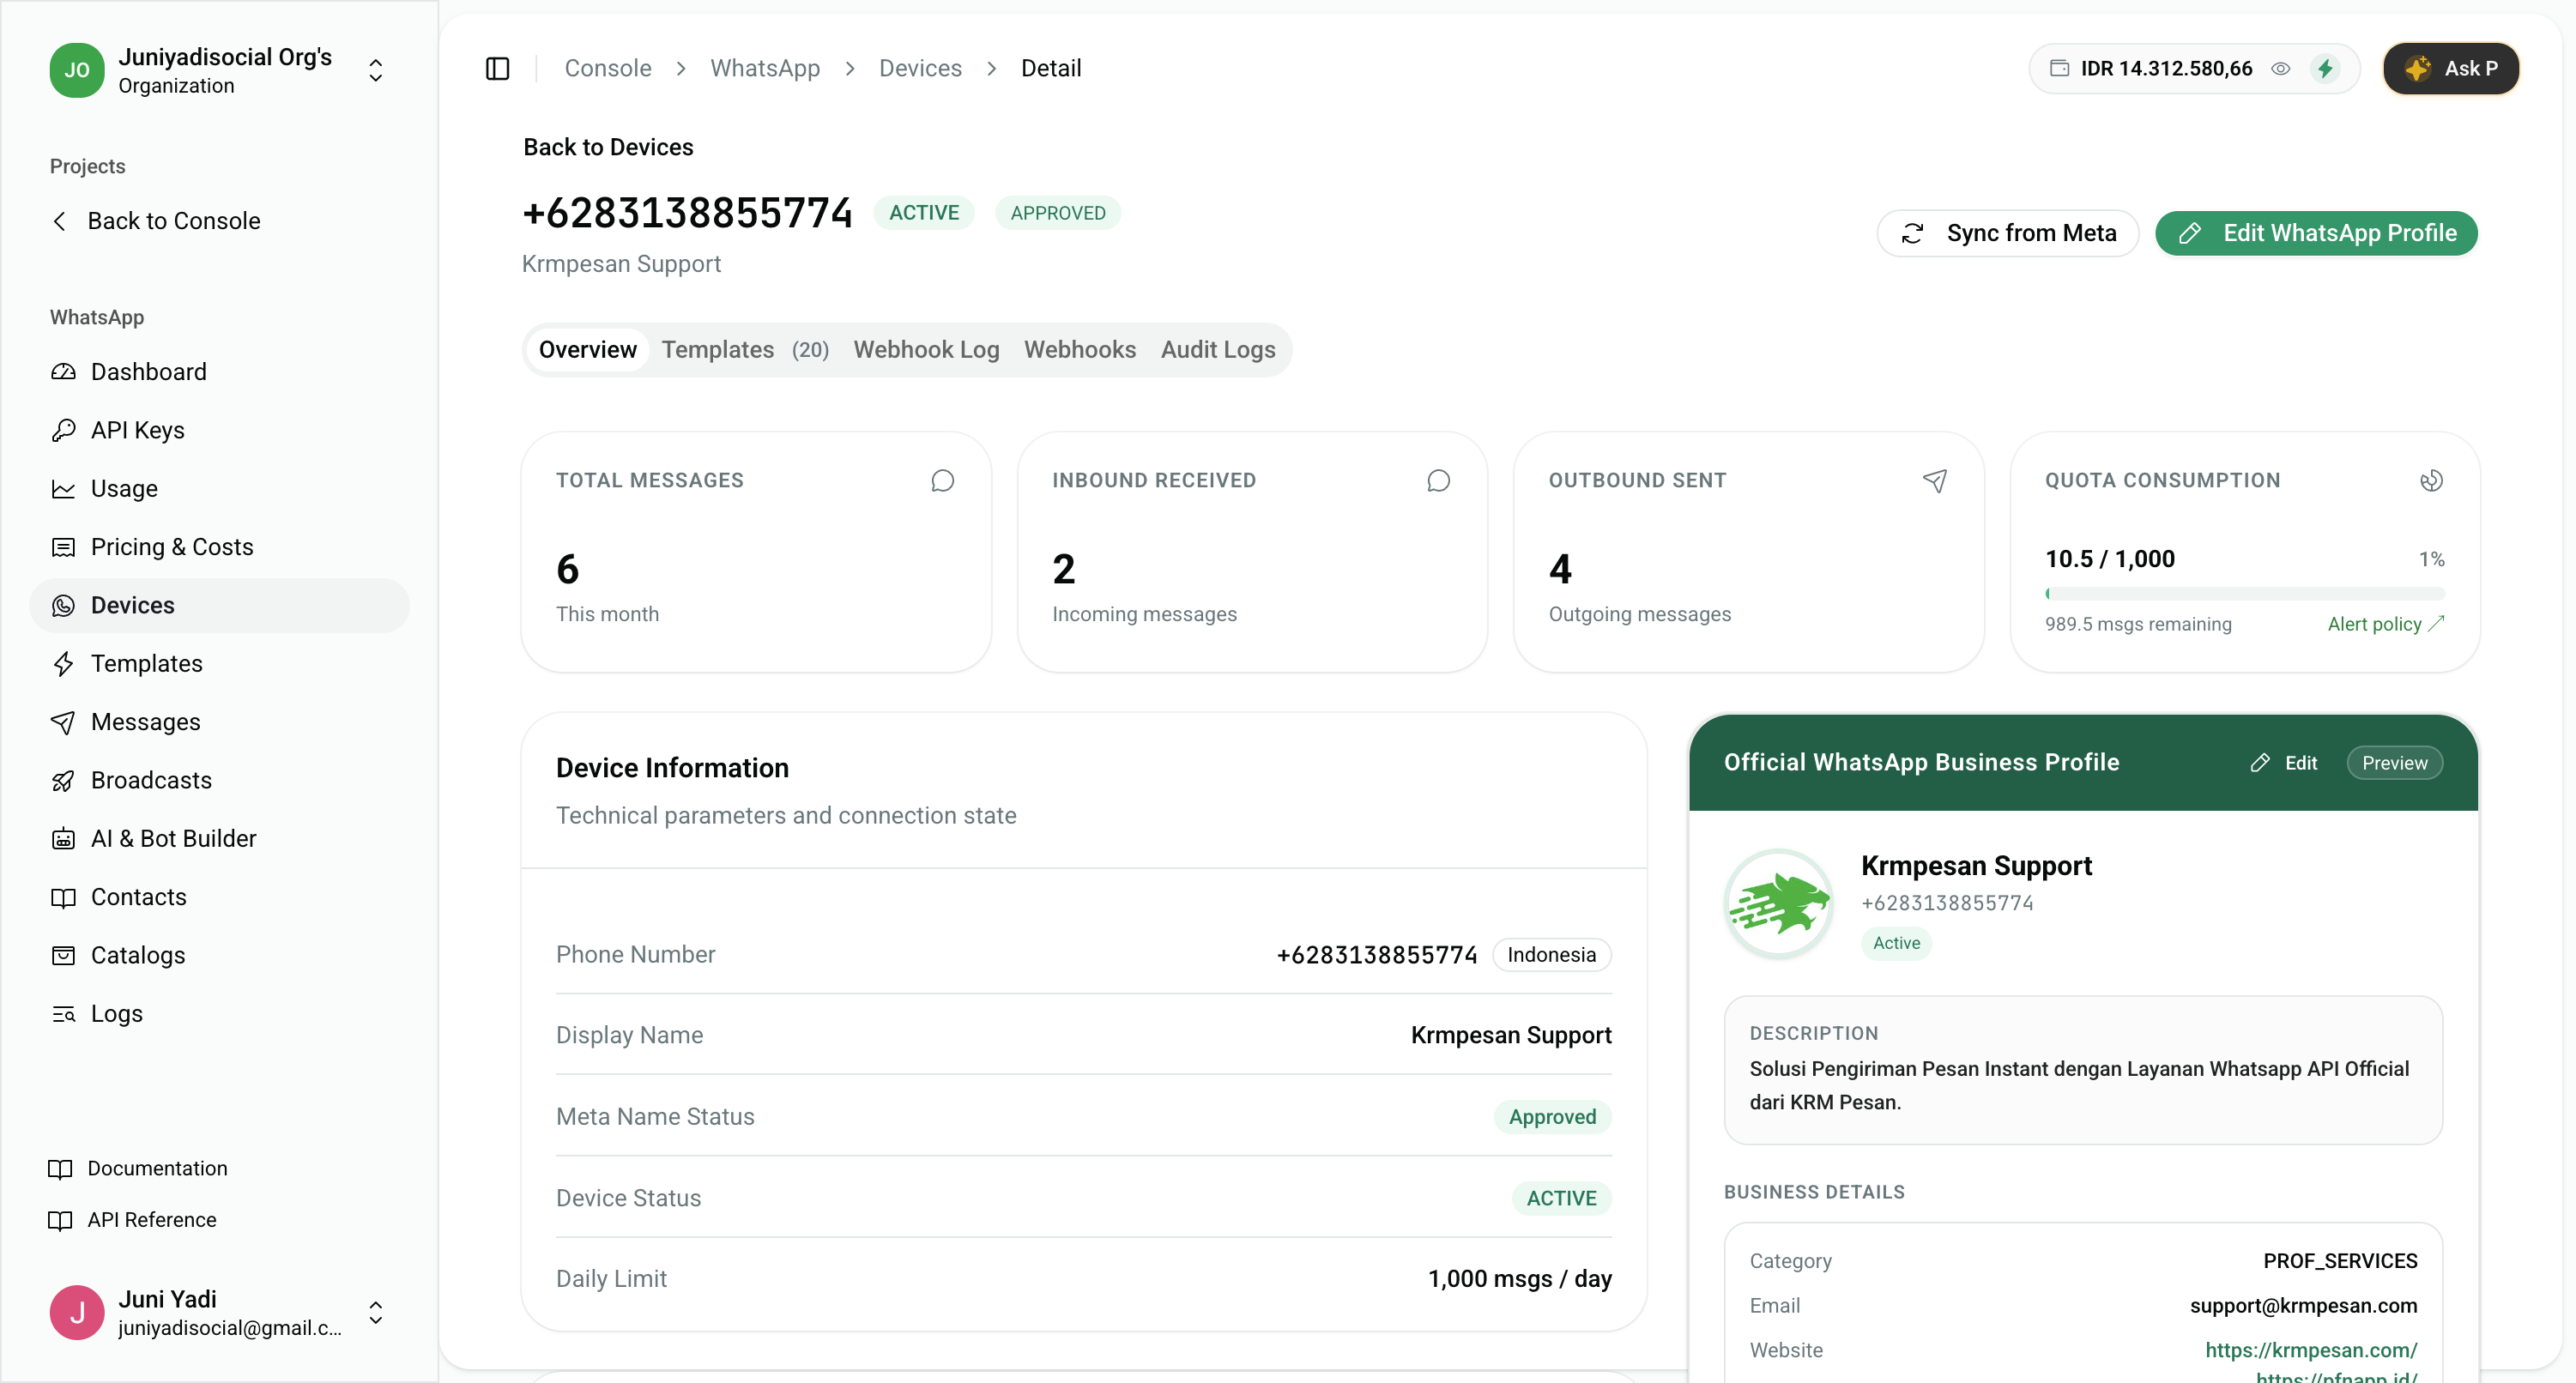Switch to the Webhook Log tab
The image size is (2576, 1383).
(926, 349)
